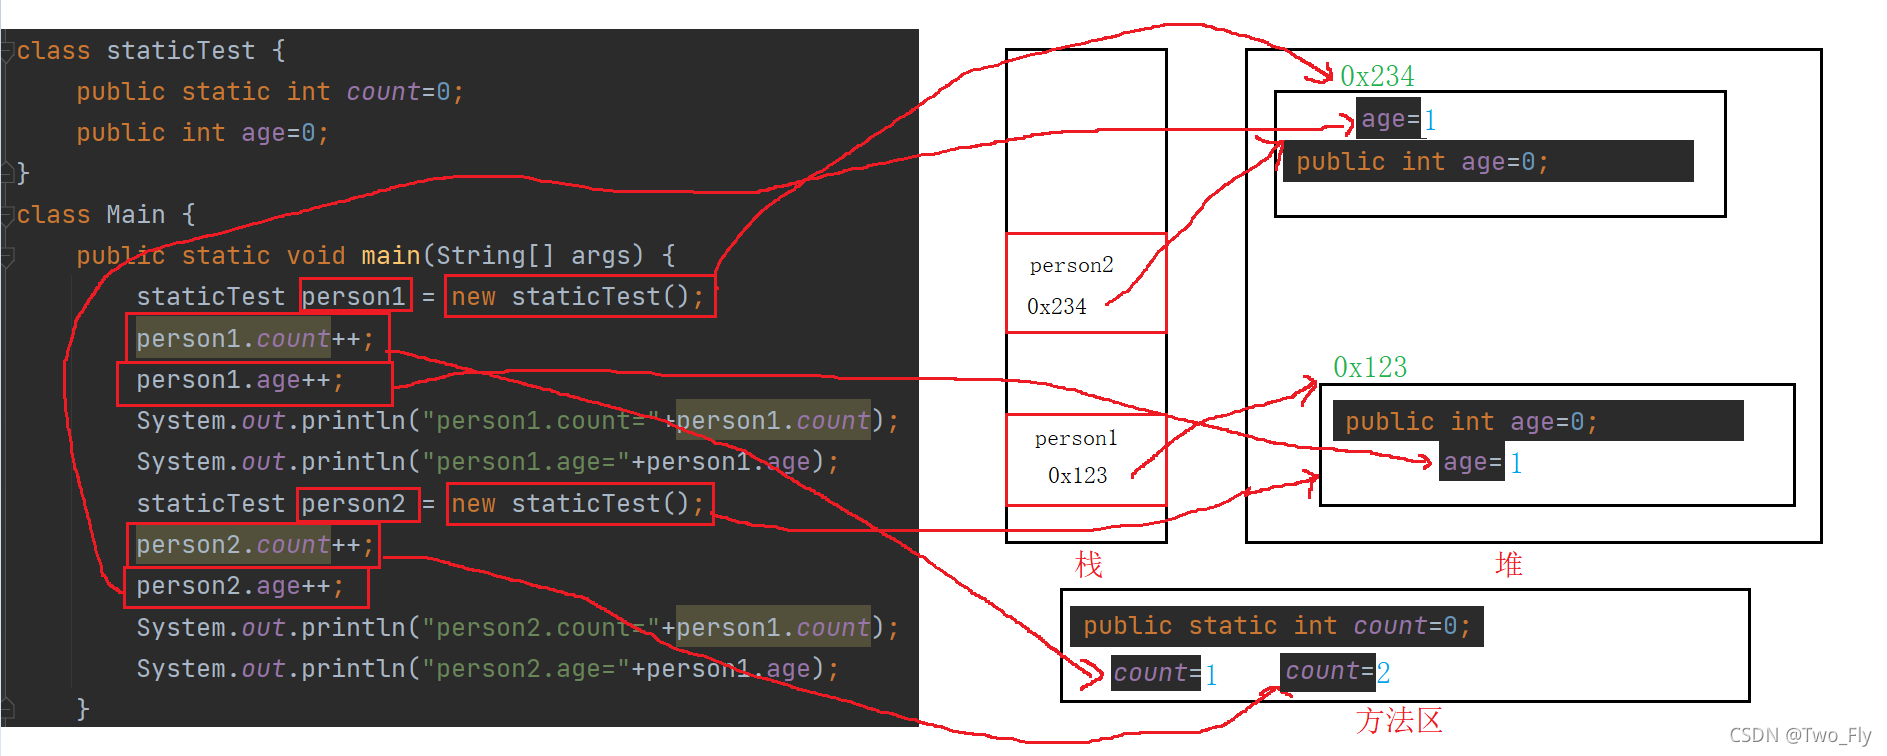Click '0x123' value in the stack cell
This screenshot has width=1887, height=756.
pos(1077,475)
